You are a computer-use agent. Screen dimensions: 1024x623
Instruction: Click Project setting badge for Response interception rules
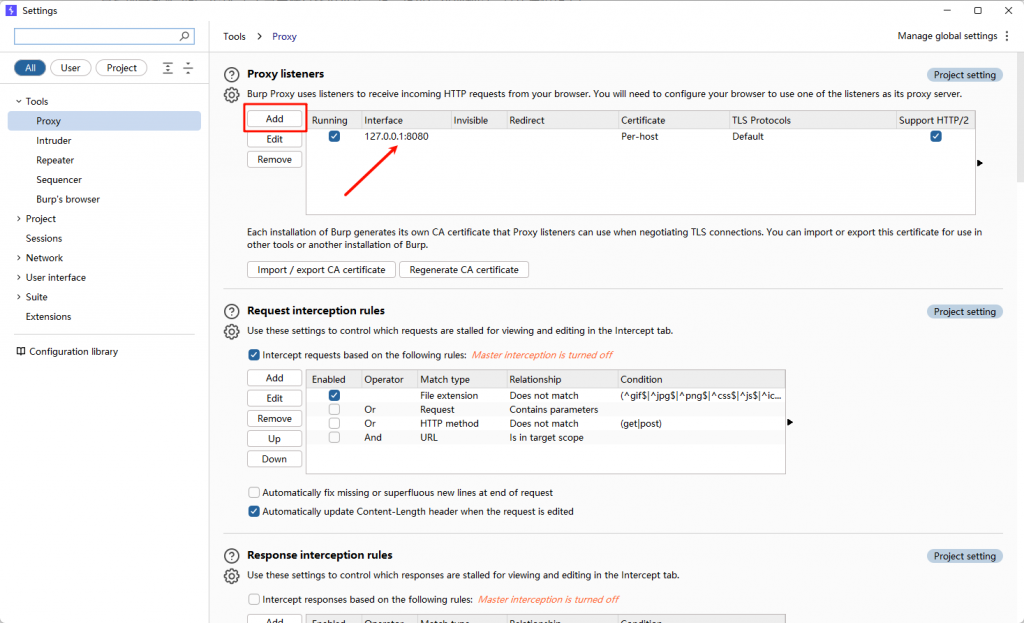click(x=965, y=556)
